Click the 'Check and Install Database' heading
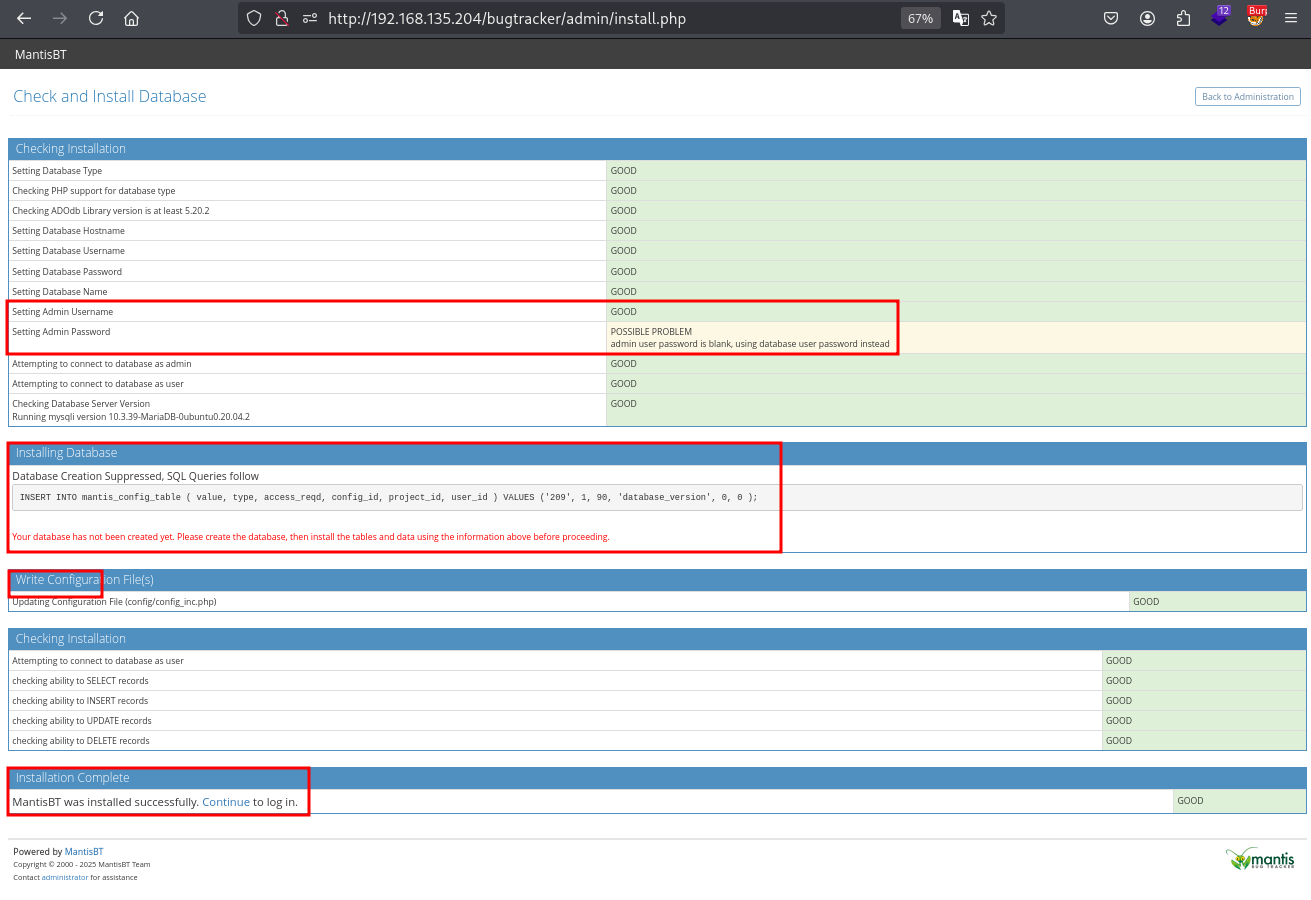 point(110,97)
